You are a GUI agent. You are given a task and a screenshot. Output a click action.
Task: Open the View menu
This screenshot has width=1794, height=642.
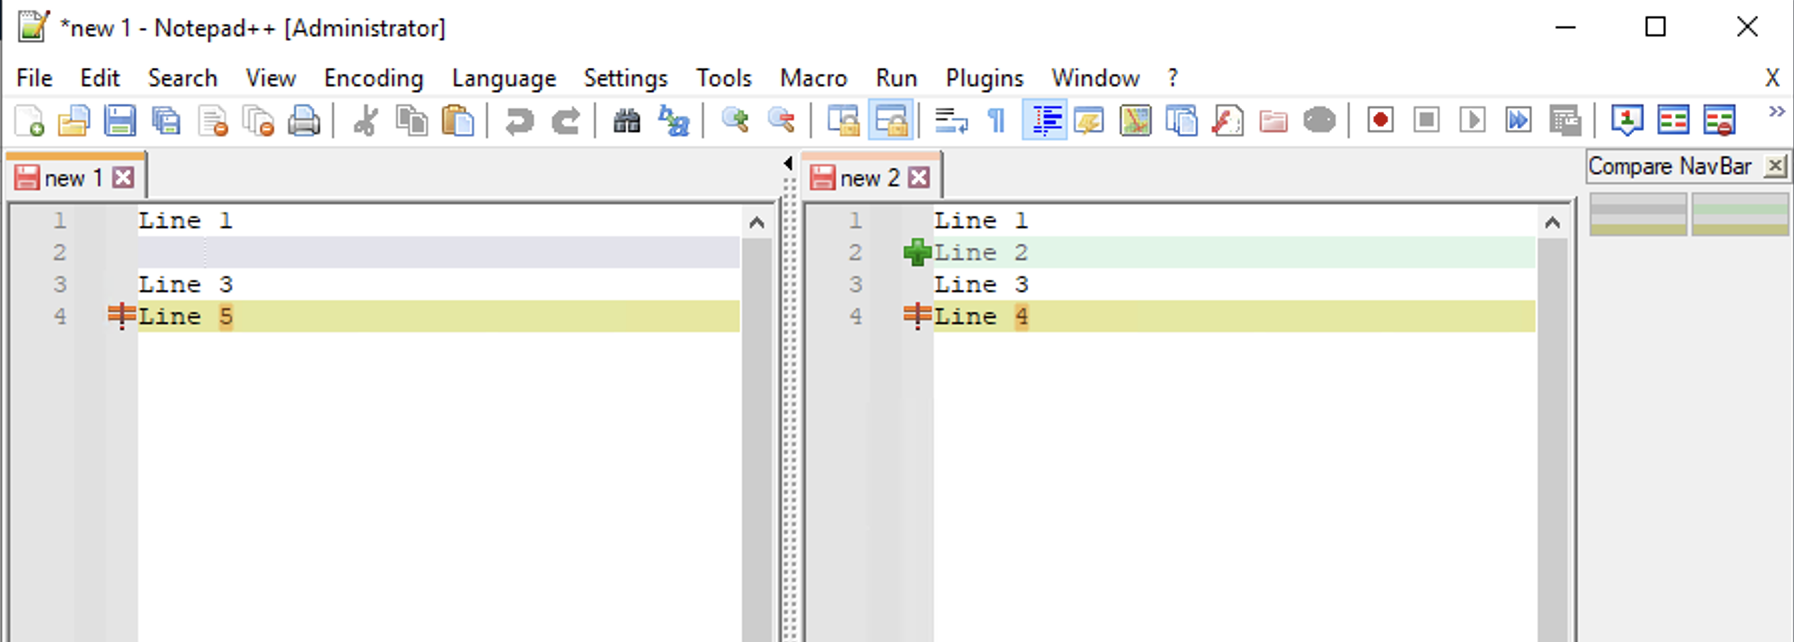click(270, 78)
